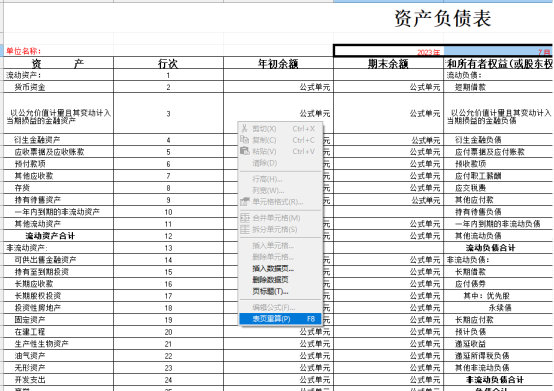
Task: Click the split cells icon beside 拆分单元格(S)
Action: 245,229
